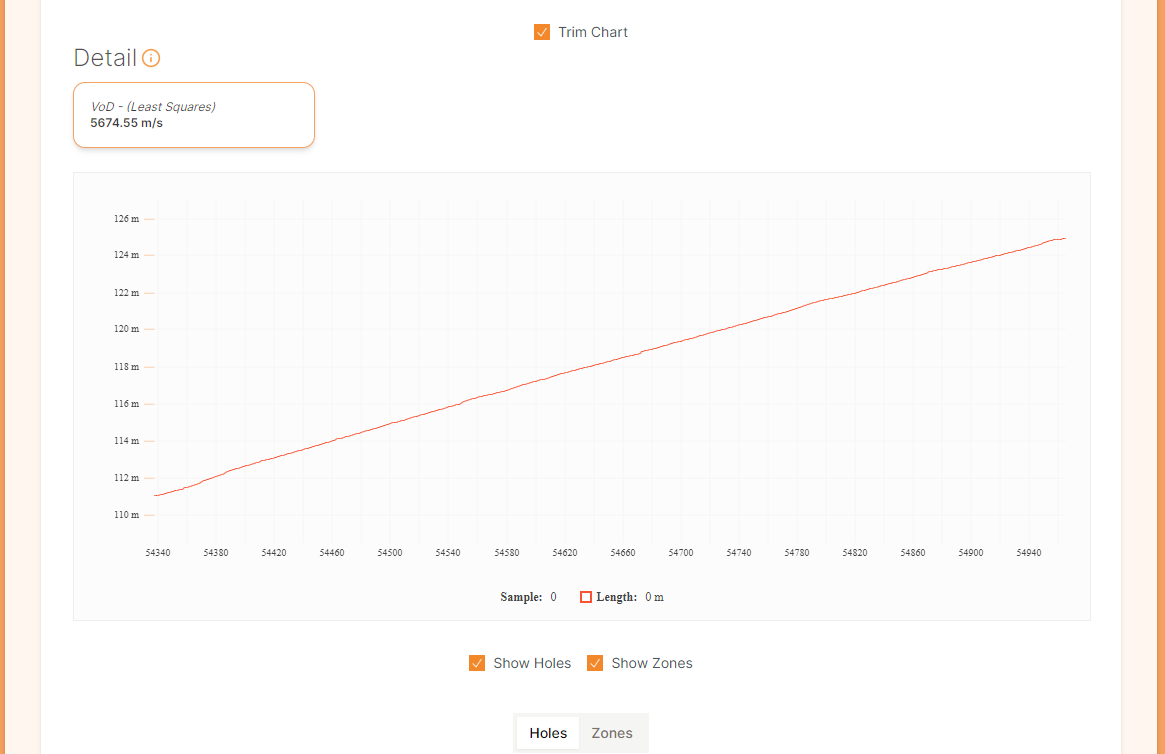Click the 110 m y-axis label
This screenshot has height=754, width=1165.
(126, 515)
